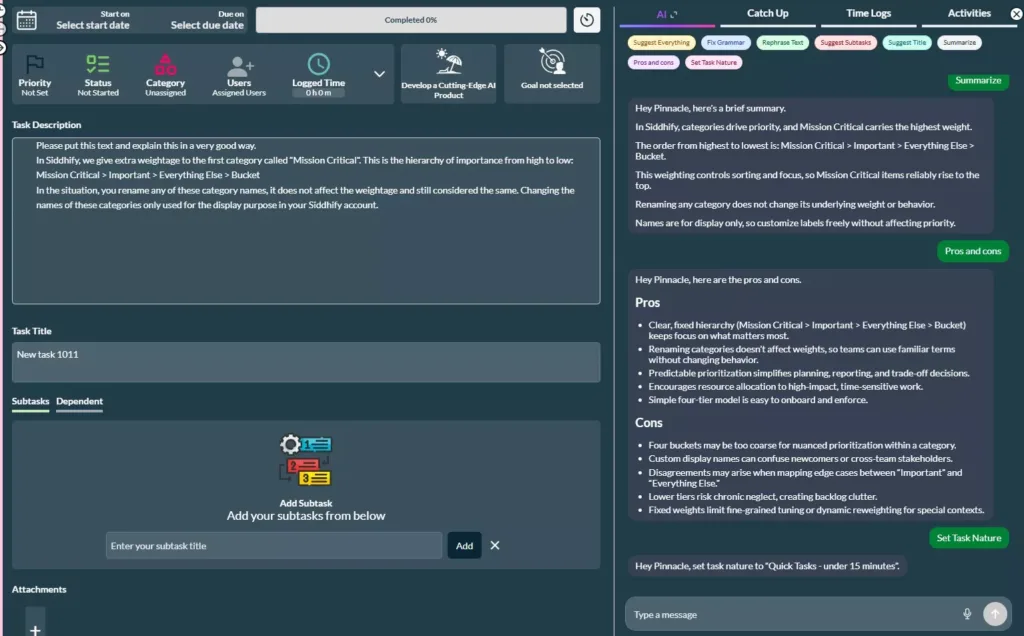Click the green Pros and cons message bubble
The image size is (1024, 636).
(972, 251)
